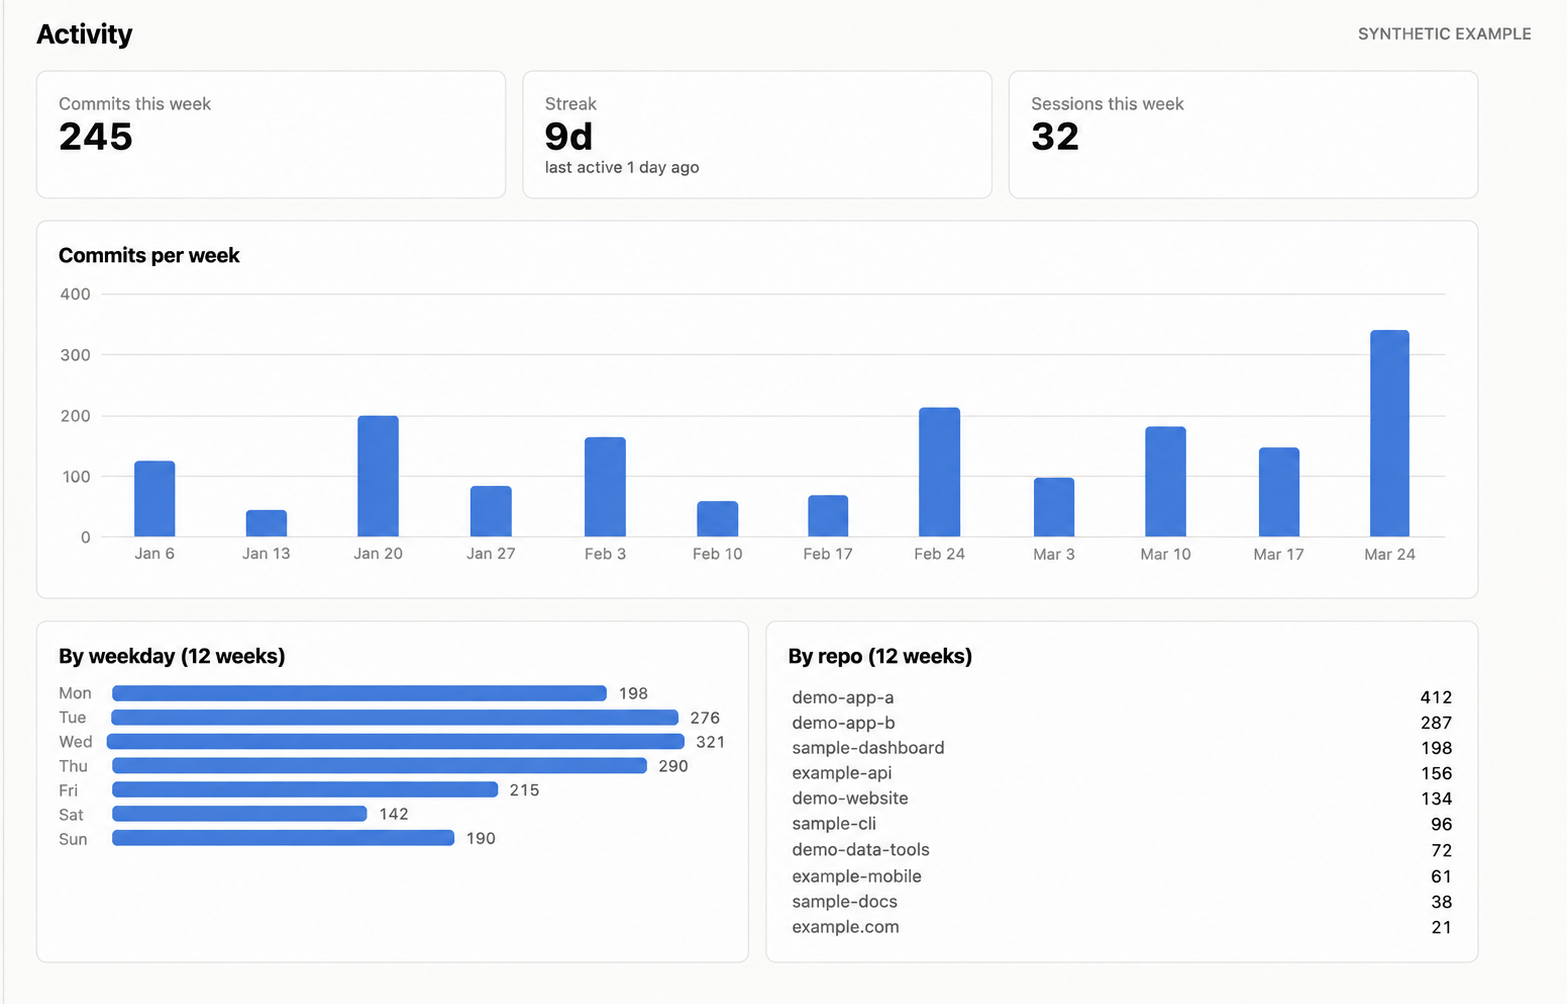
Task: Click the Mar 17 weekly commits bar
Action: click(x=1279, y=492)
